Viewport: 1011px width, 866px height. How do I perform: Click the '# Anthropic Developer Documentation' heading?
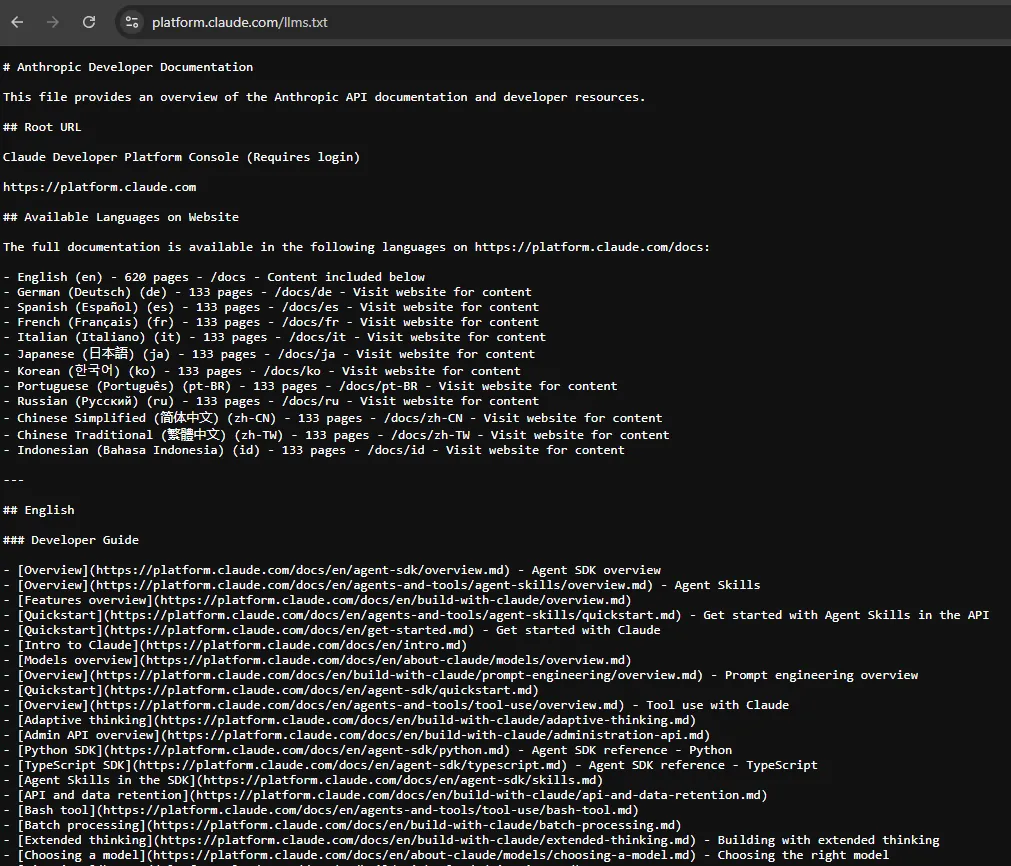coord(128,67)
